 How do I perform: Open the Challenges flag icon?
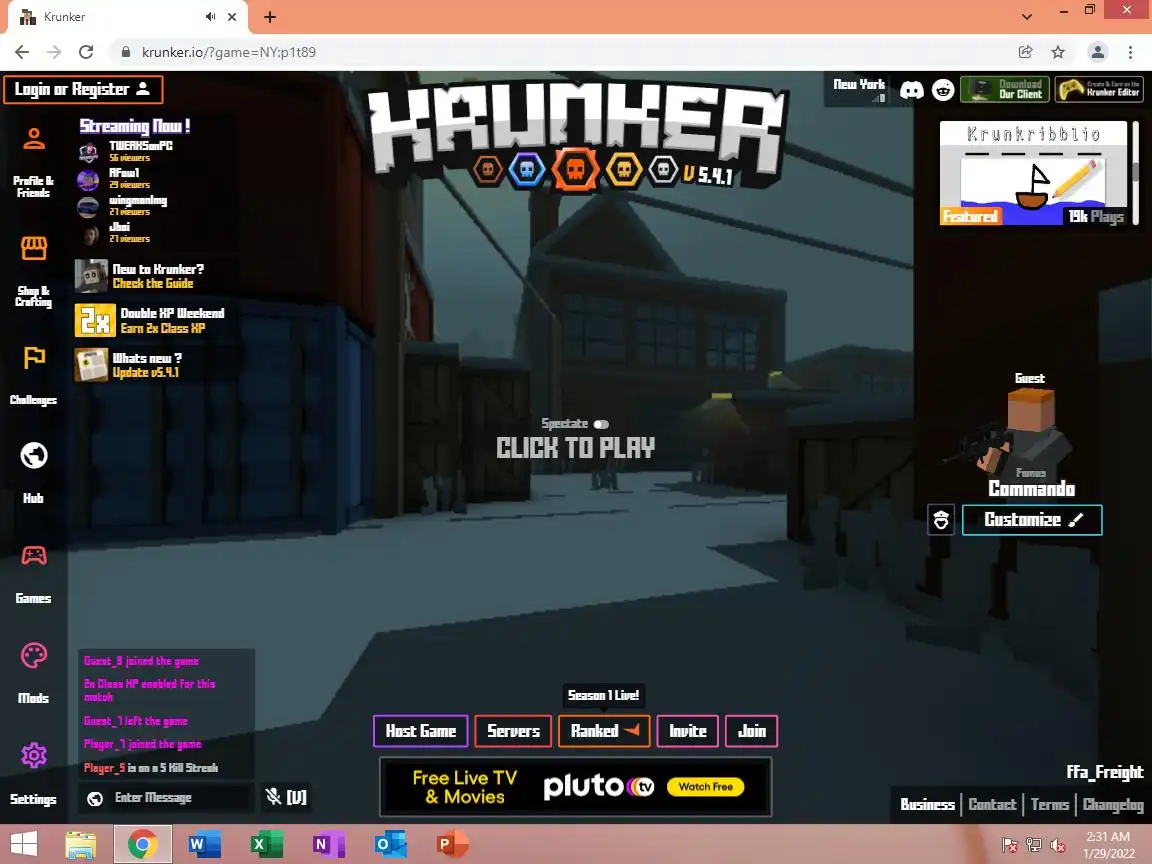34,358
